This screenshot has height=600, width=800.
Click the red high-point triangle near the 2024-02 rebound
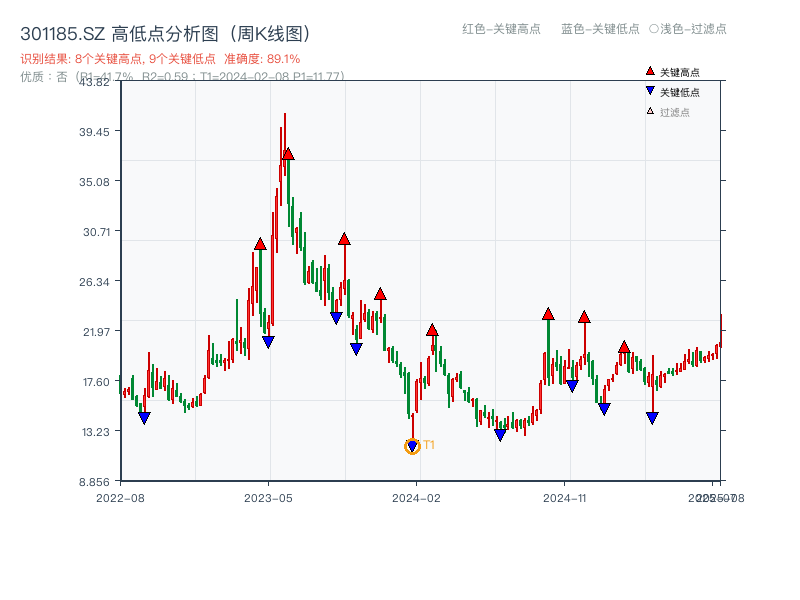click(432, 328)
